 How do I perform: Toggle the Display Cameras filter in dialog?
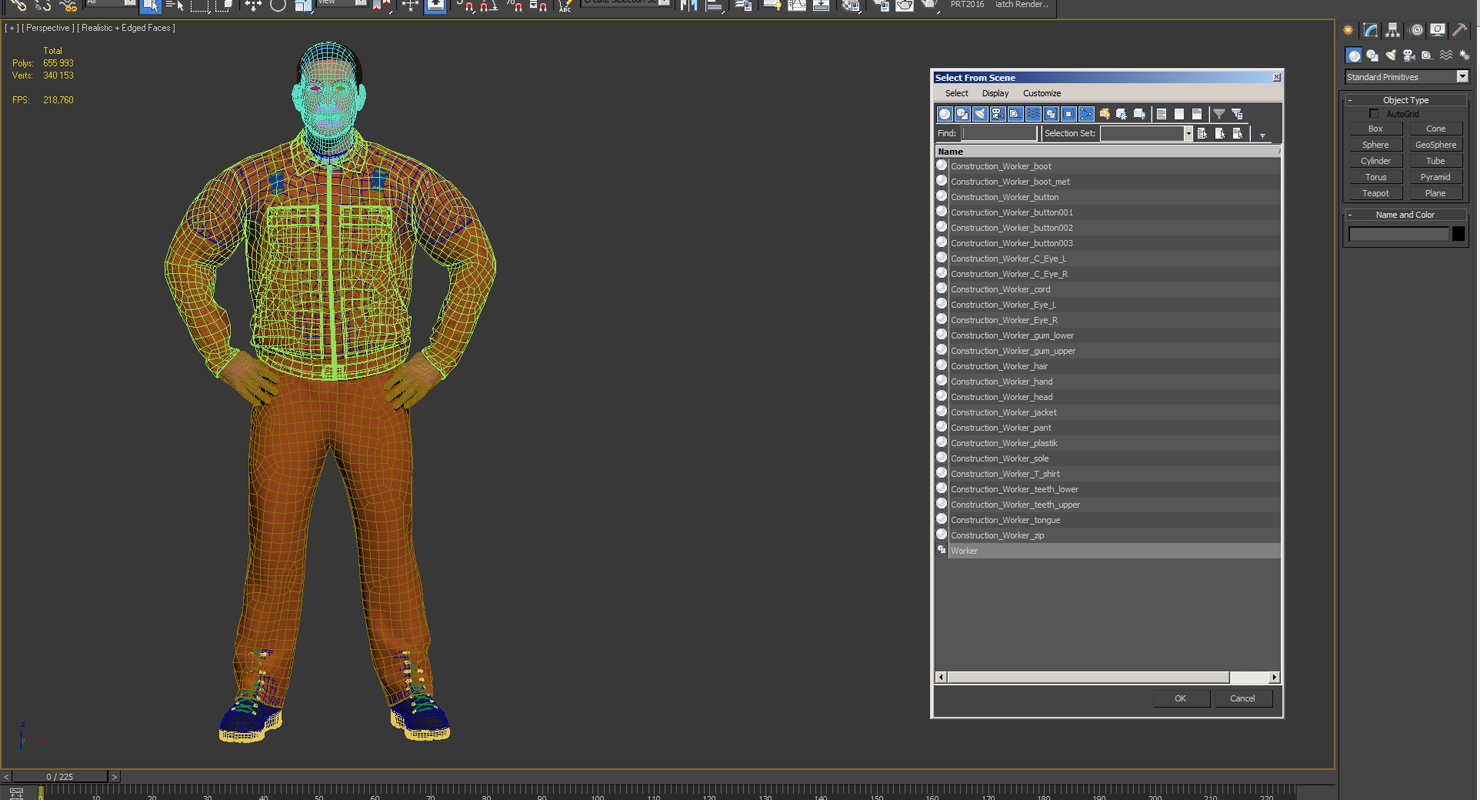tap(997, 114)
